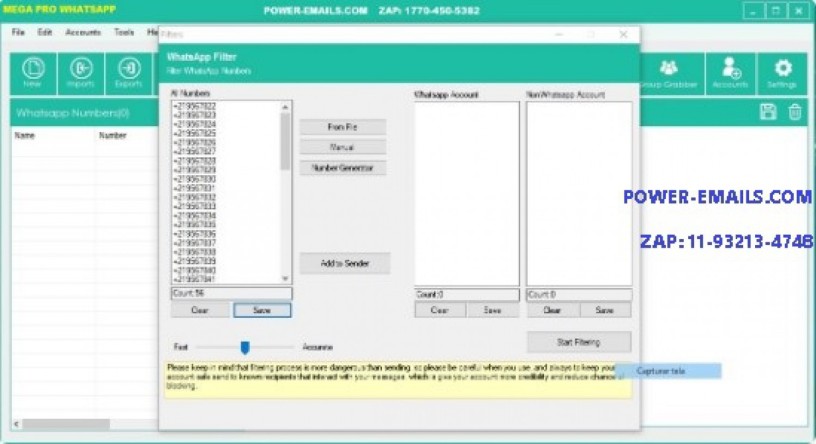Maximize the Mega Pro WhatsApp main window

click(776, 10)
